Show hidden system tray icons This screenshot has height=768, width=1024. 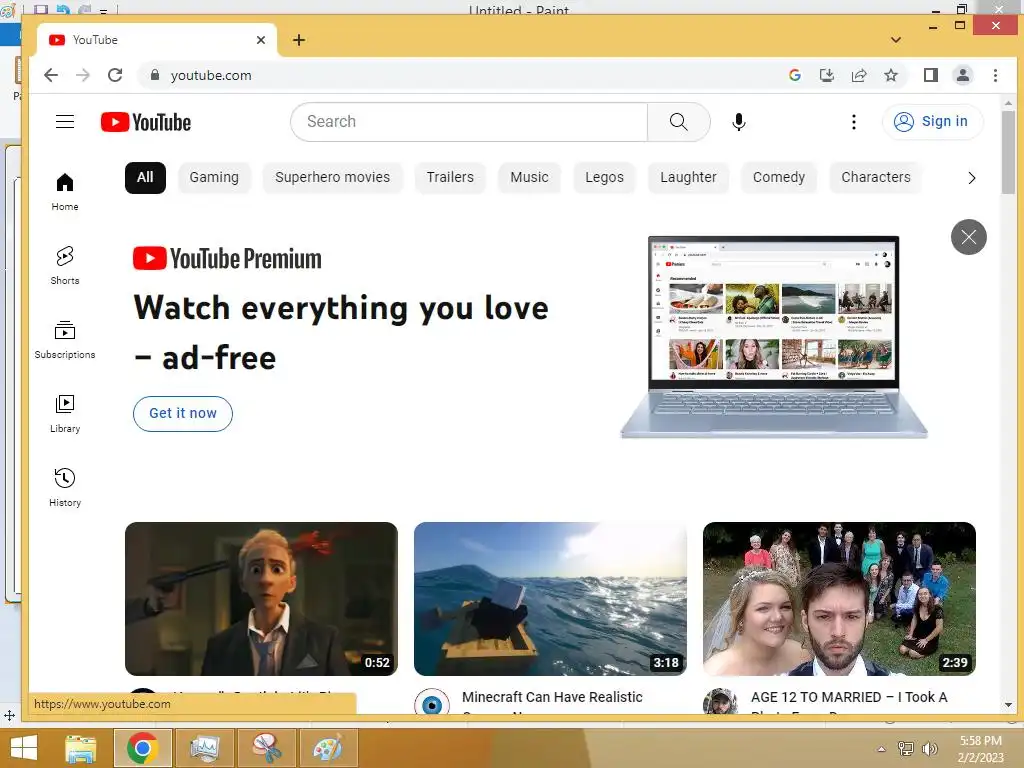pyautogui.click(x=882, y=749)
